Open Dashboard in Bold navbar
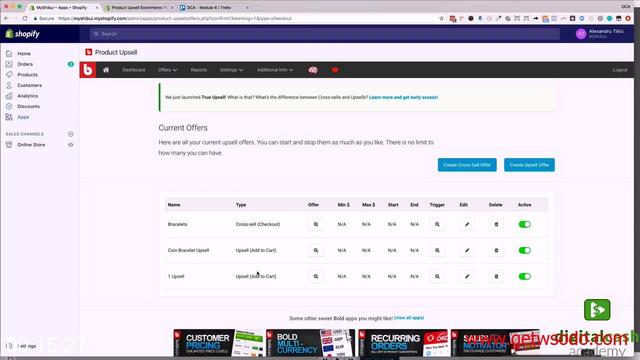This screenshot has width=640, height=360. pyautogui.click(x=133, y=70)
